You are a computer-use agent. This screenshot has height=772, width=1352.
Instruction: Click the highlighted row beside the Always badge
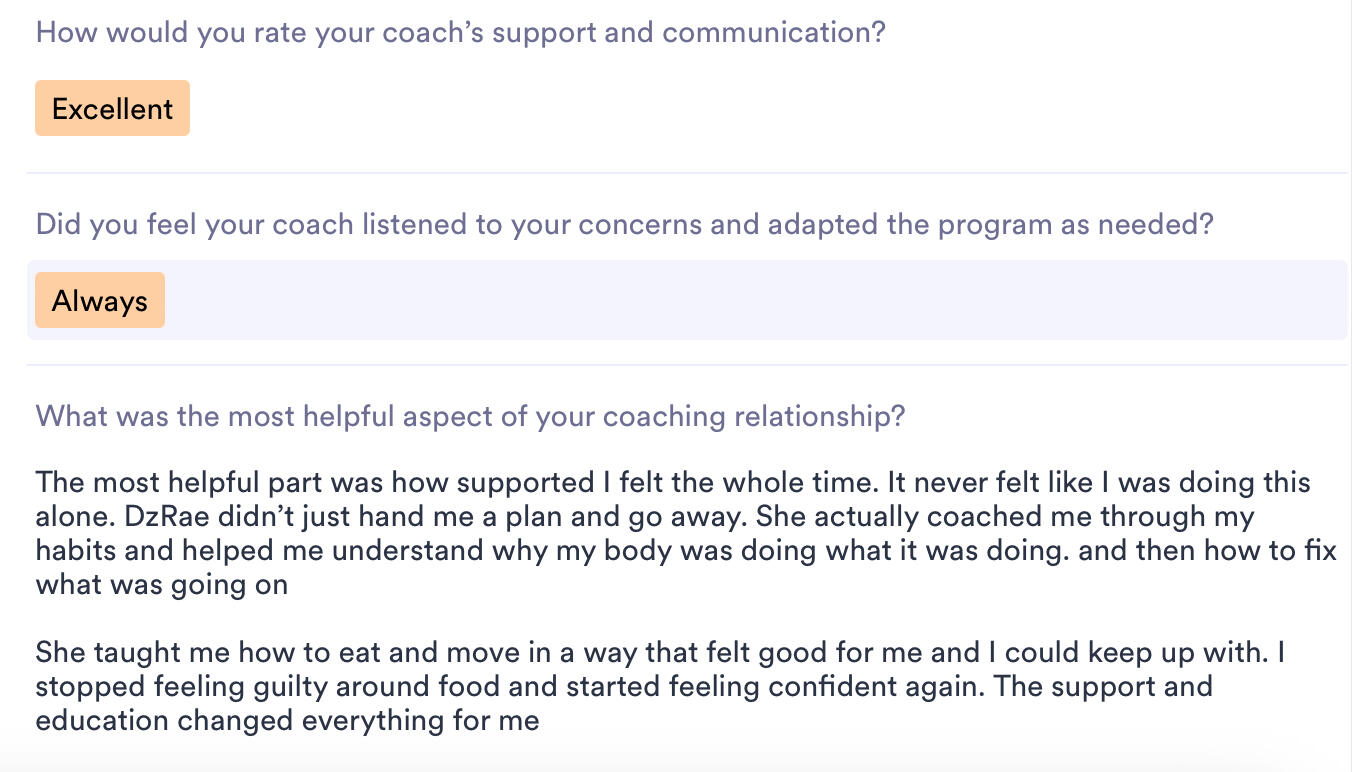[750, 301]
